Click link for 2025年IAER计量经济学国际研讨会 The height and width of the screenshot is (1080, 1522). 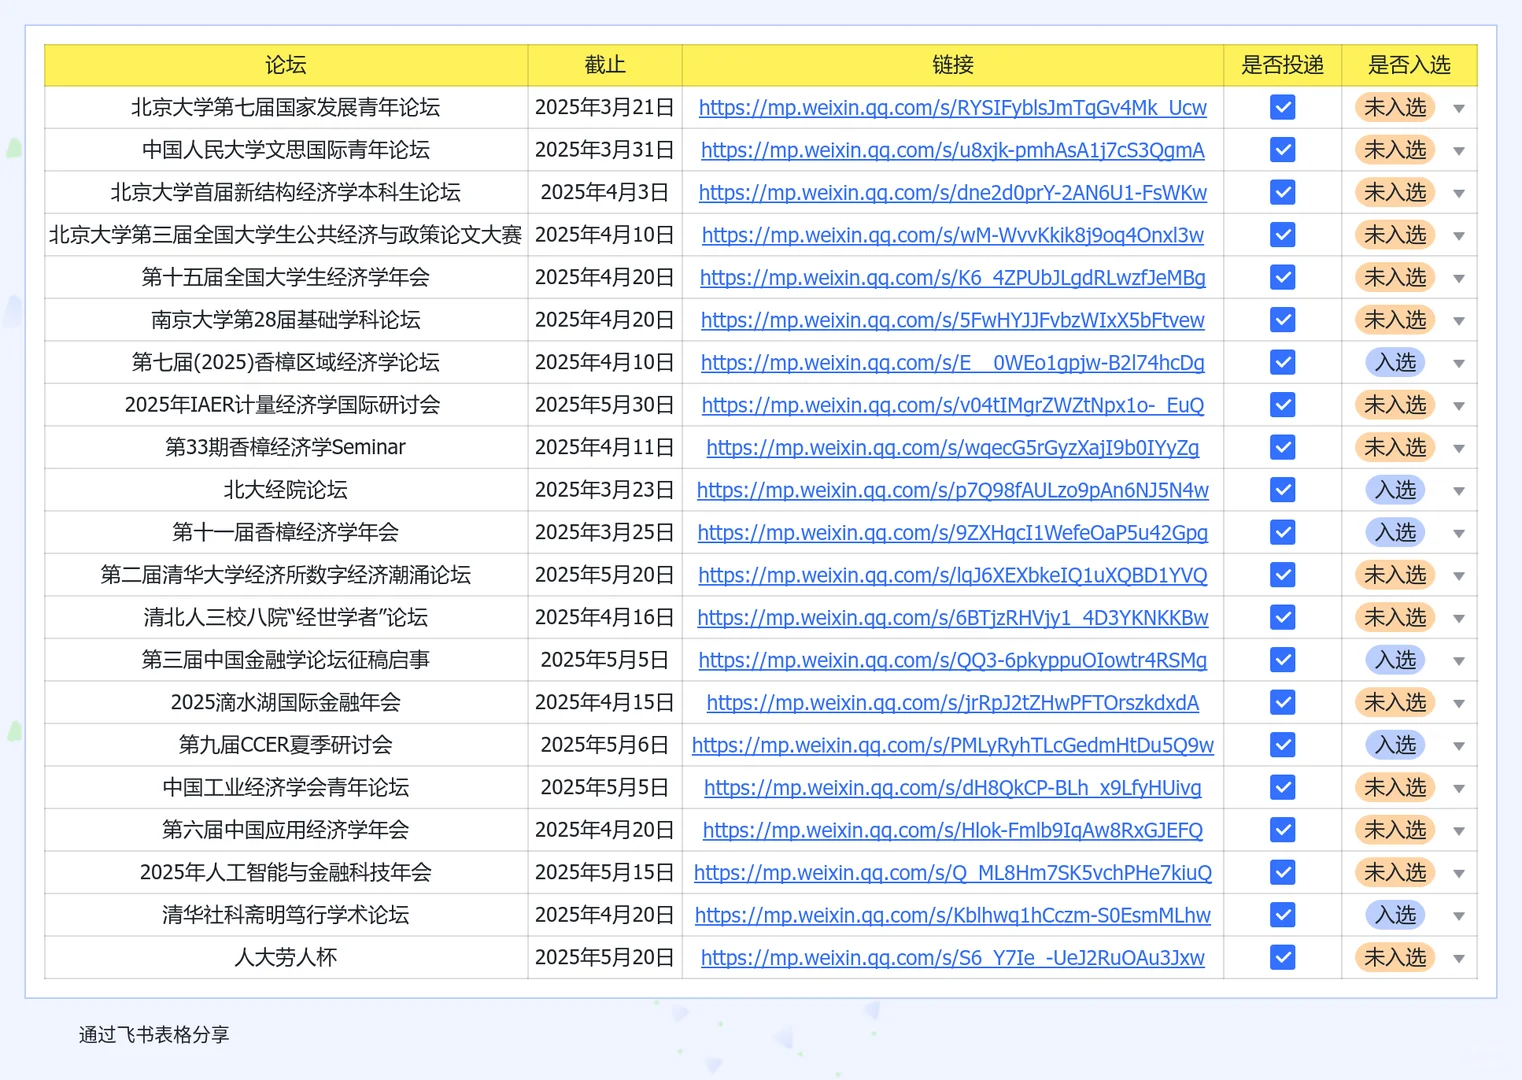[x=952, y=405]
